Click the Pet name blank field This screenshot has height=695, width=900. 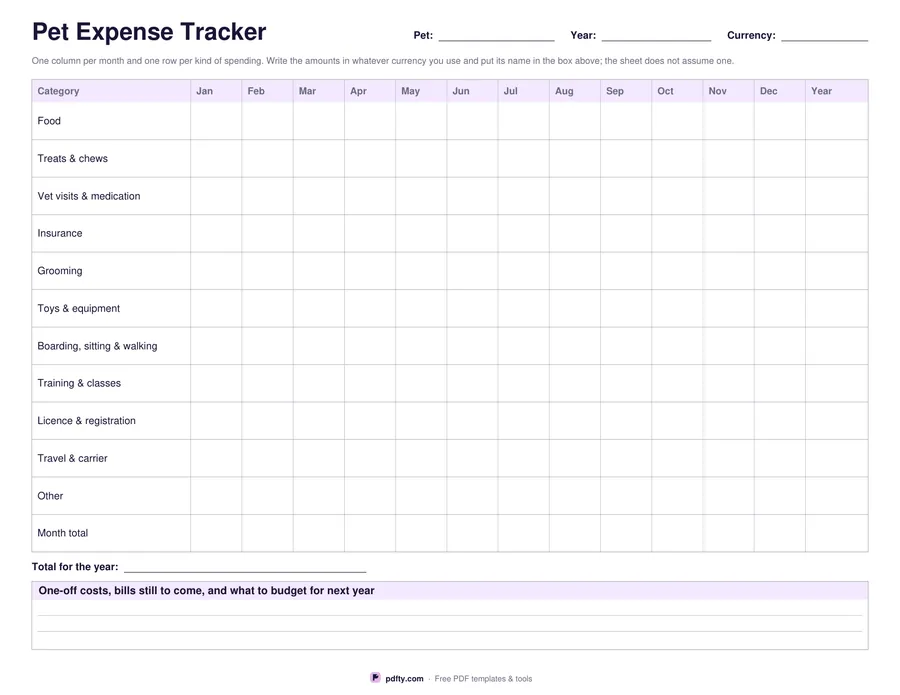pos(496,35)
